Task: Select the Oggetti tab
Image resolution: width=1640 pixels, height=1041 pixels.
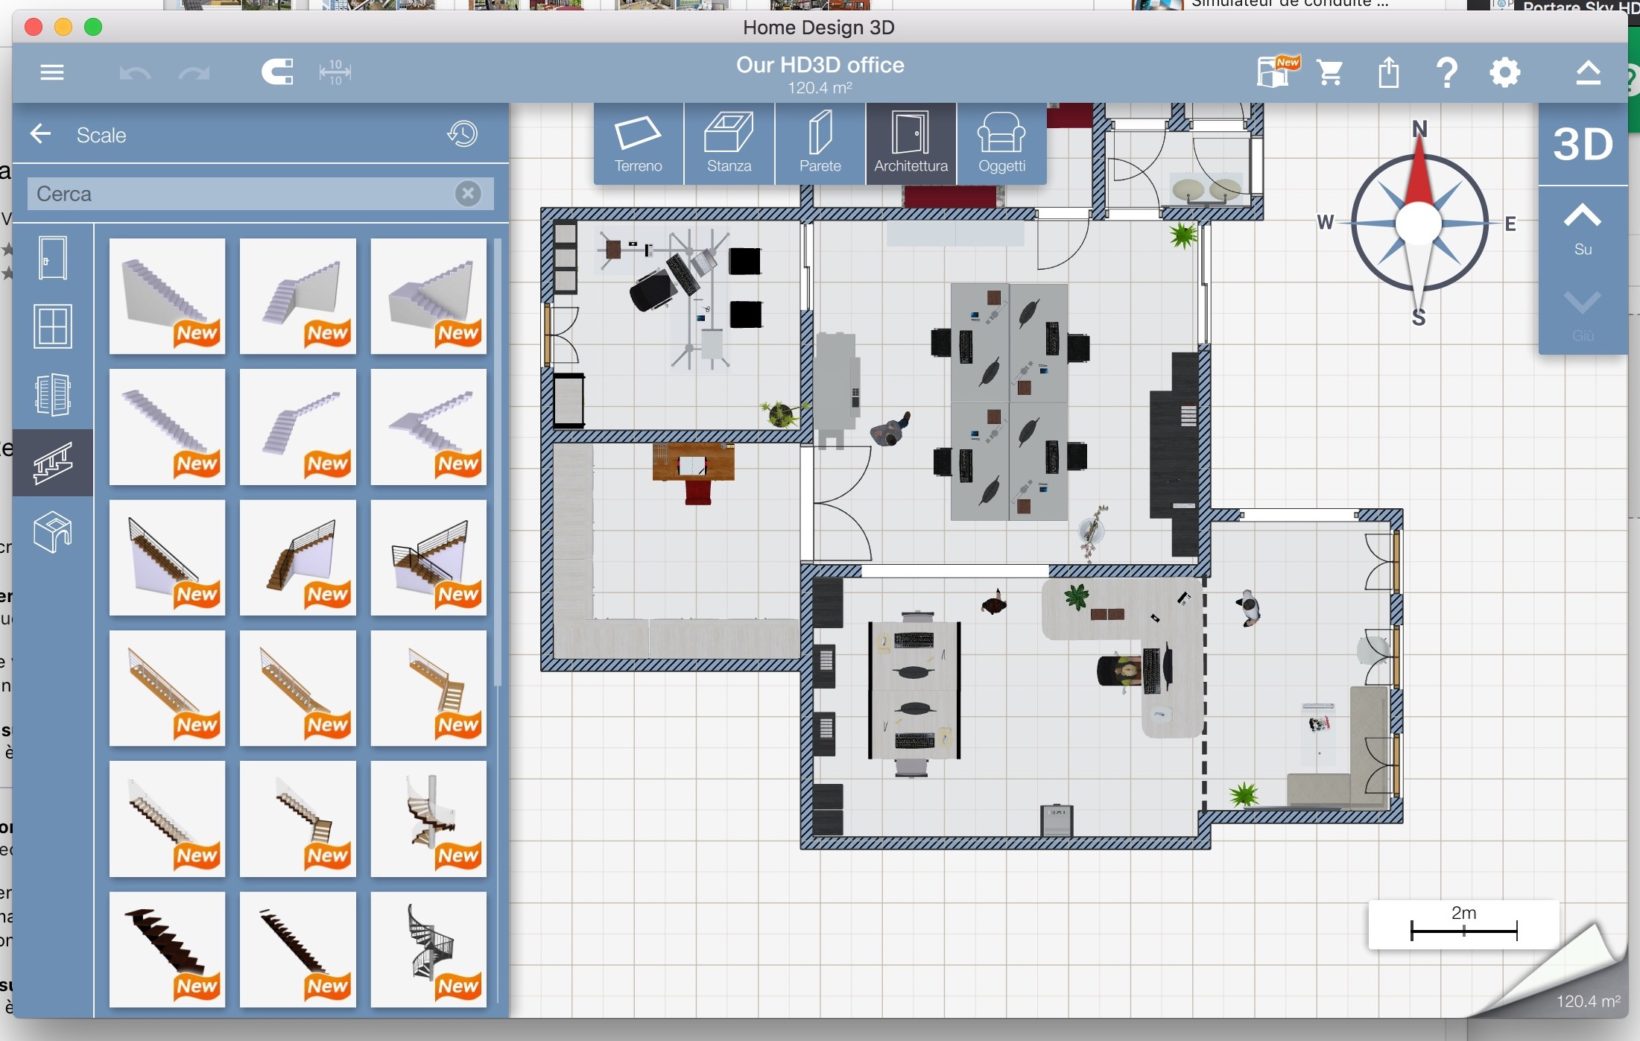Action: (1001, 144)
